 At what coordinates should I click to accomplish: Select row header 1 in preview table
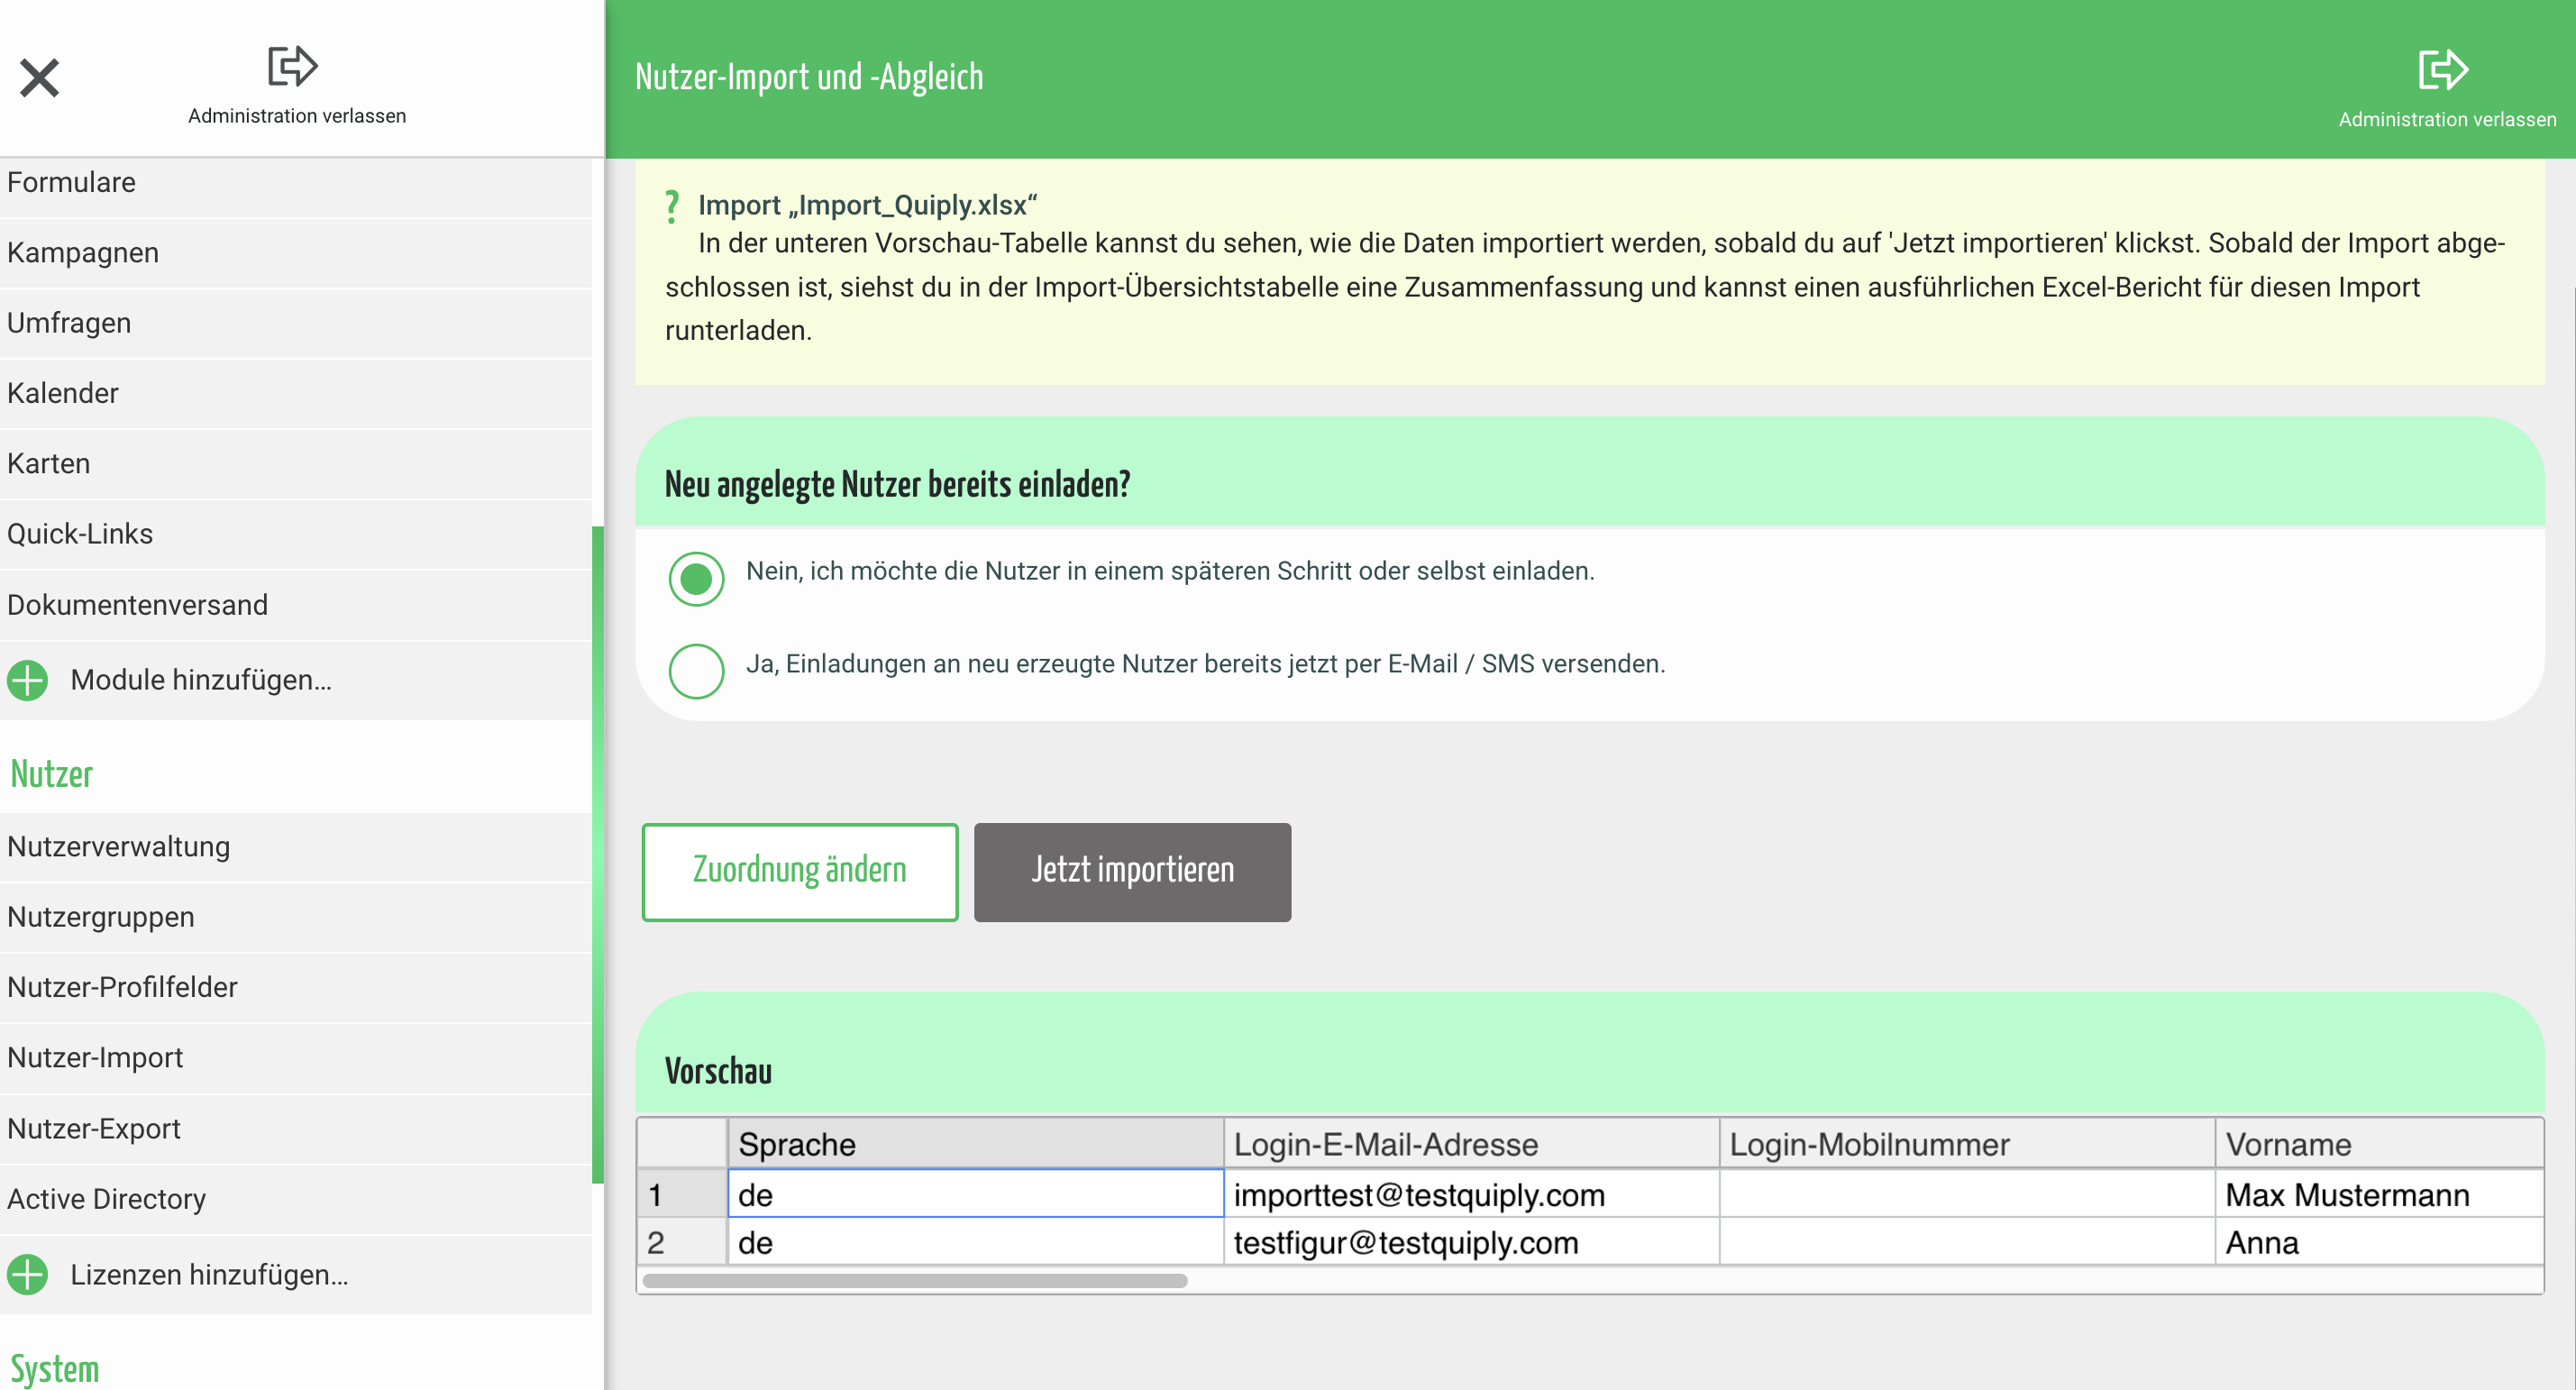(x=682, y=1194)
